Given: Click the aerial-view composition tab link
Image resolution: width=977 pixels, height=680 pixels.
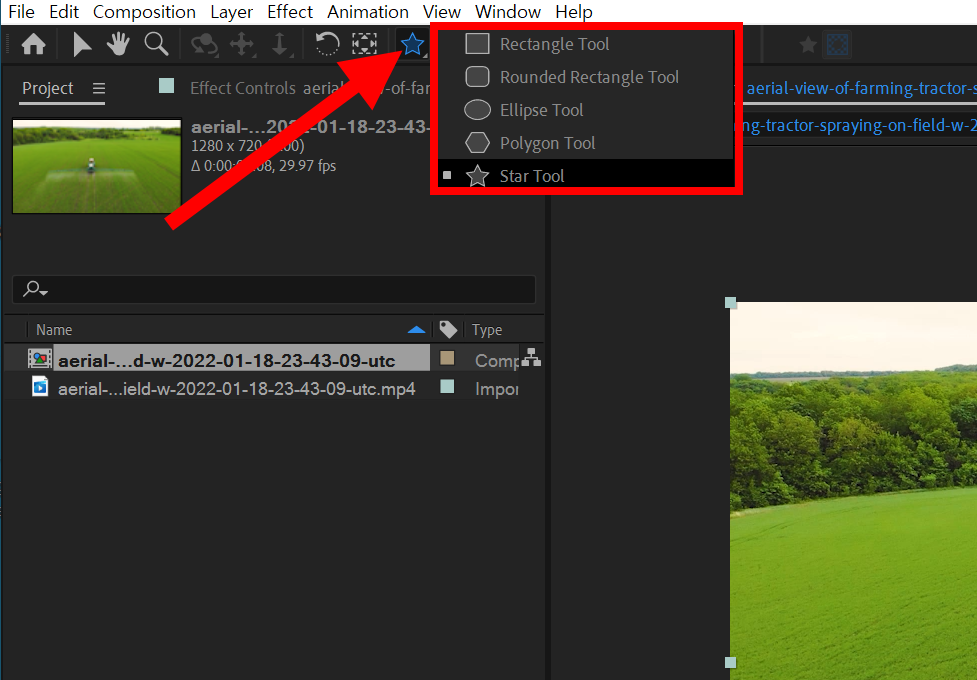Looking at the screenshot, I should (x=861, y=89).
